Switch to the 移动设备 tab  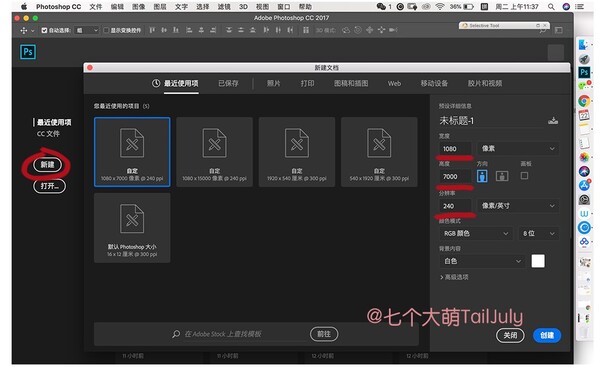coord(434,83)
